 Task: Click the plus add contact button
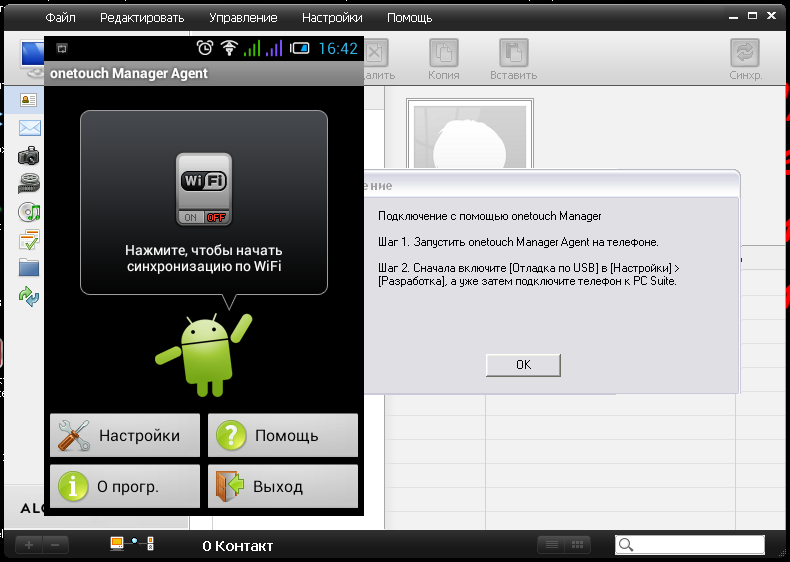coord(29,545)
